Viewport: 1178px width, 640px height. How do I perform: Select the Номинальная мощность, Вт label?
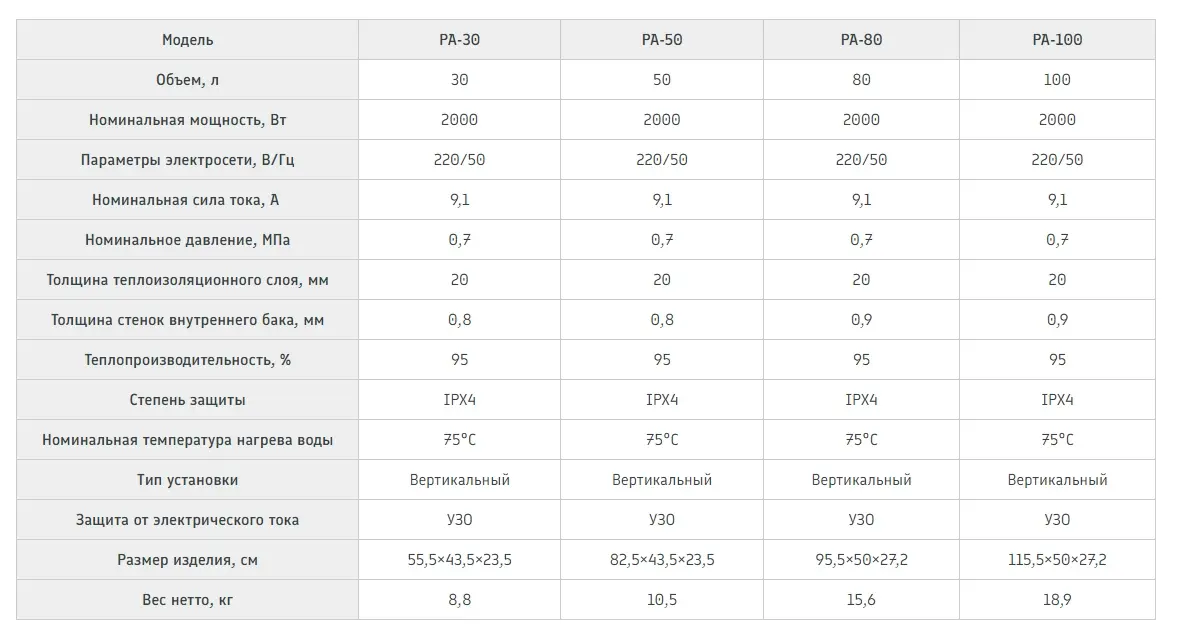188,120
